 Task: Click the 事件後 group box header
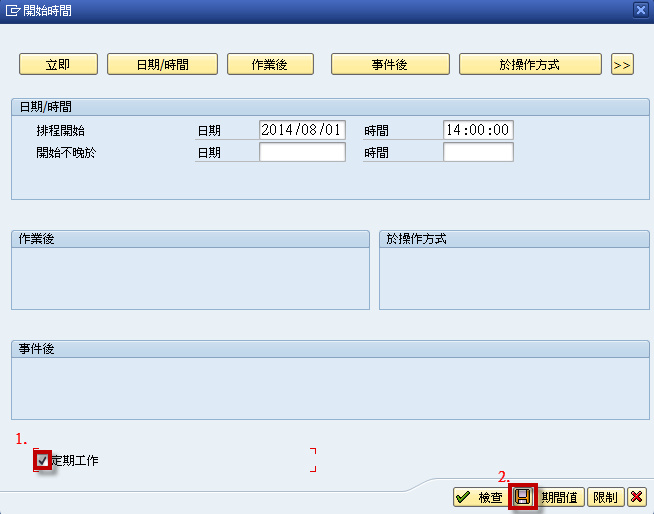coord(330,349)
